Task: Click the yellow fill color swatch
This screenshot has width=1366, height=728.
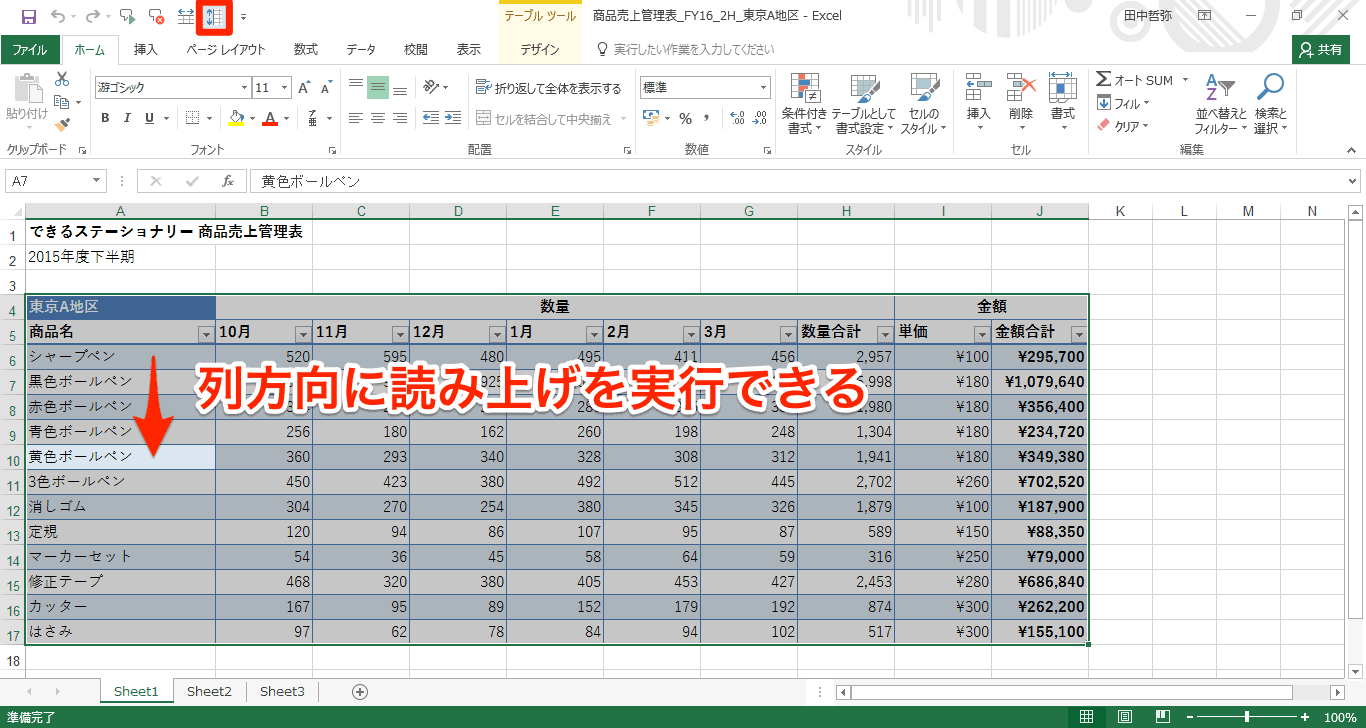Action: (236, 118)
